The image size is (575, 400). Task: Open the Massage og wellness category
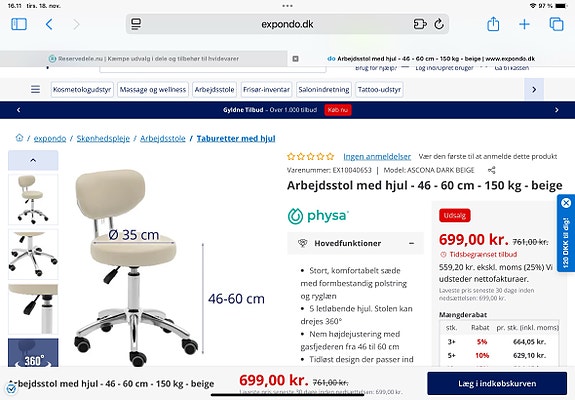(x=153, y=89)
